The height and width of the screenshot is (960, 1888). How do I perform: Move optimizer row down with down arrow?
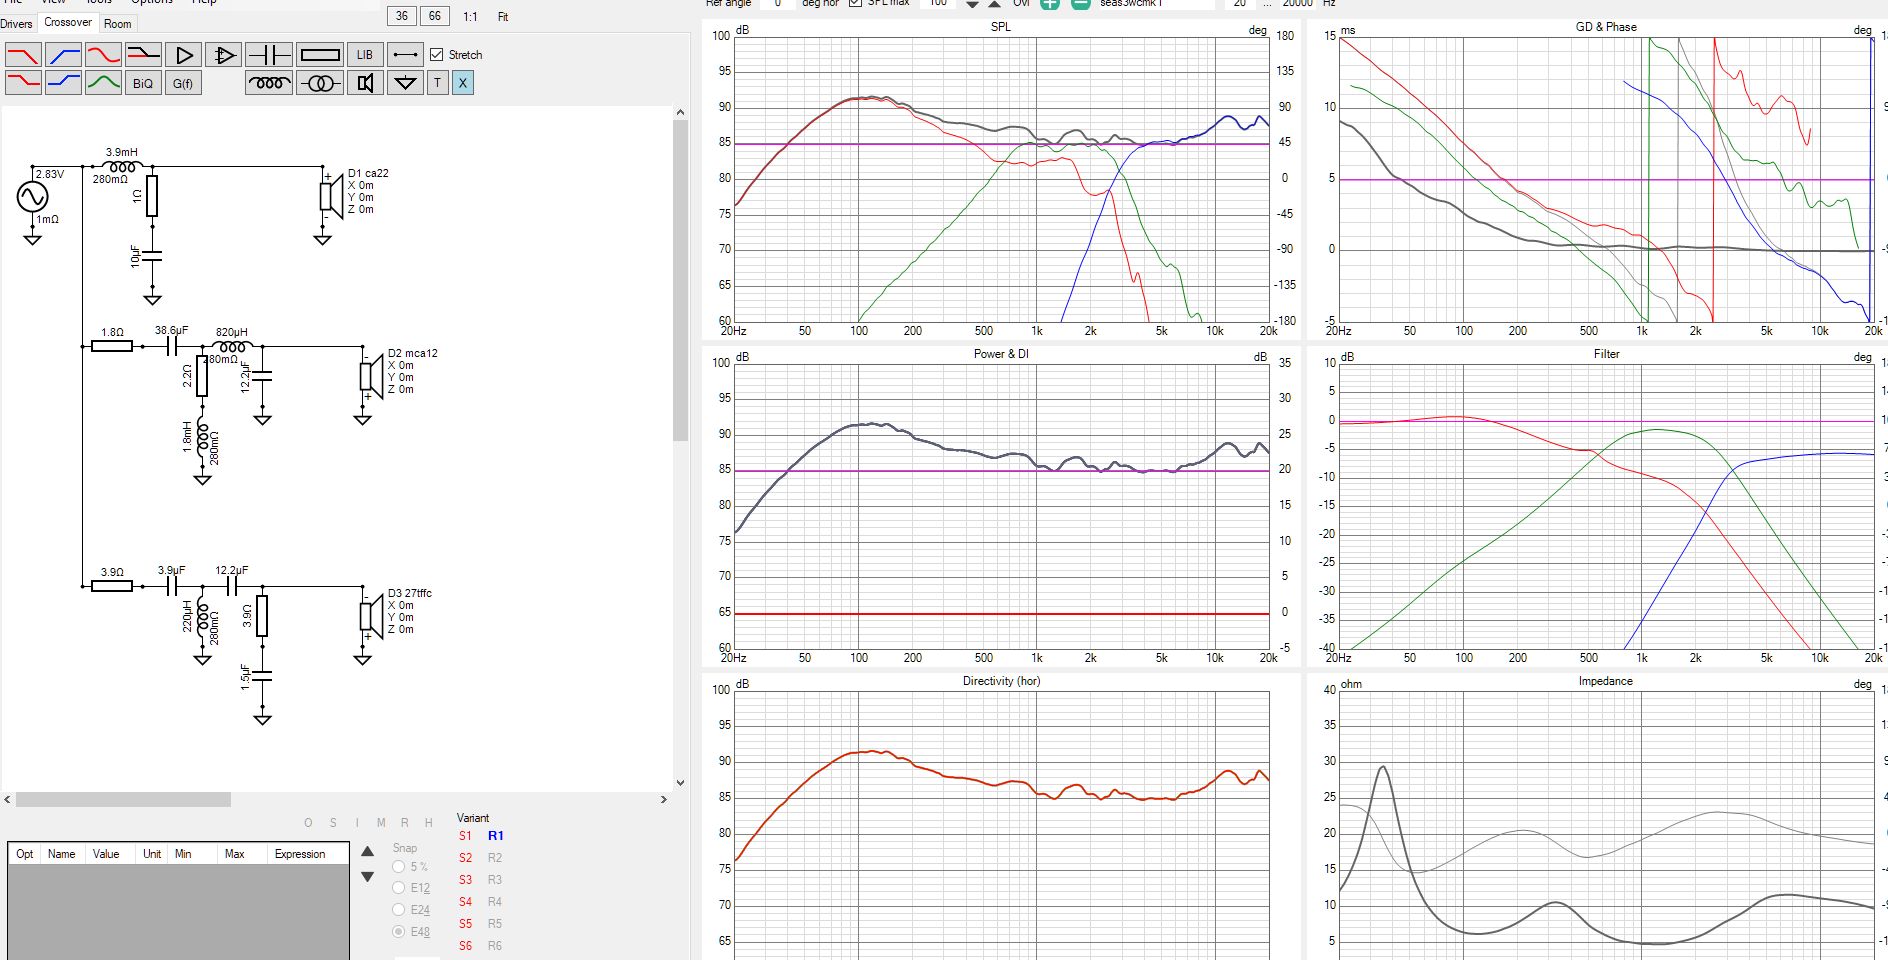tap(368, 876)
